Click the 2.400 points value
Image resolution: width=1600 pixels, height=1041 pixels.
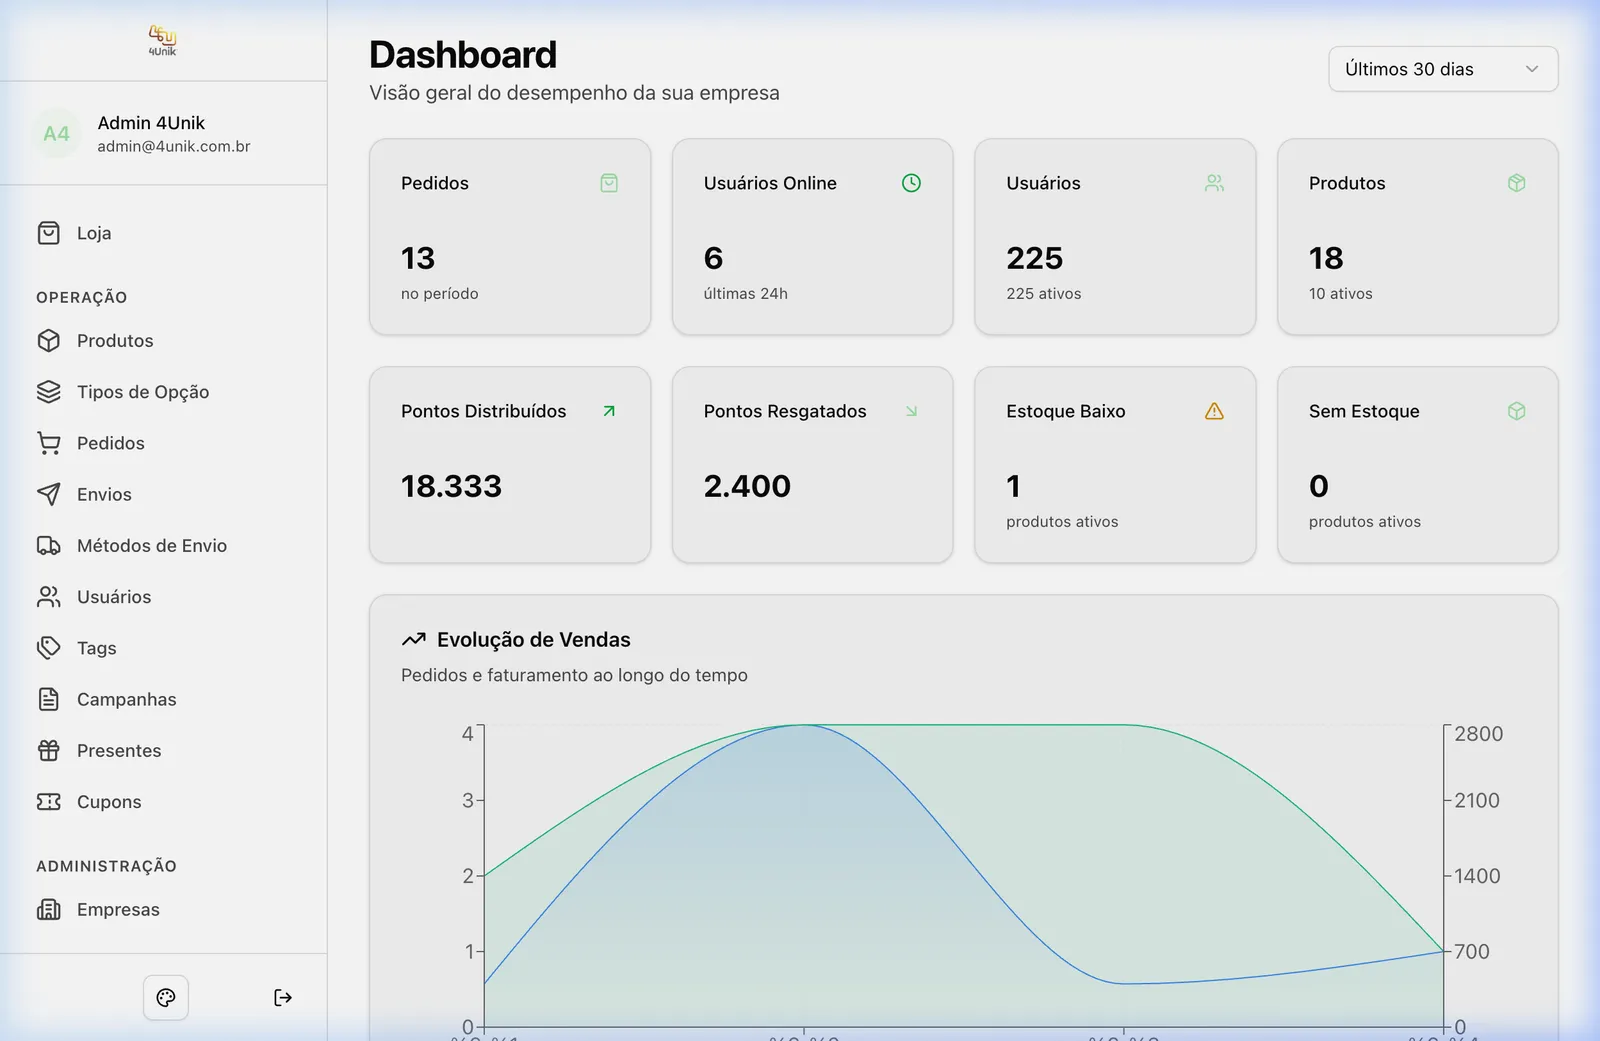tap(747, 486)
